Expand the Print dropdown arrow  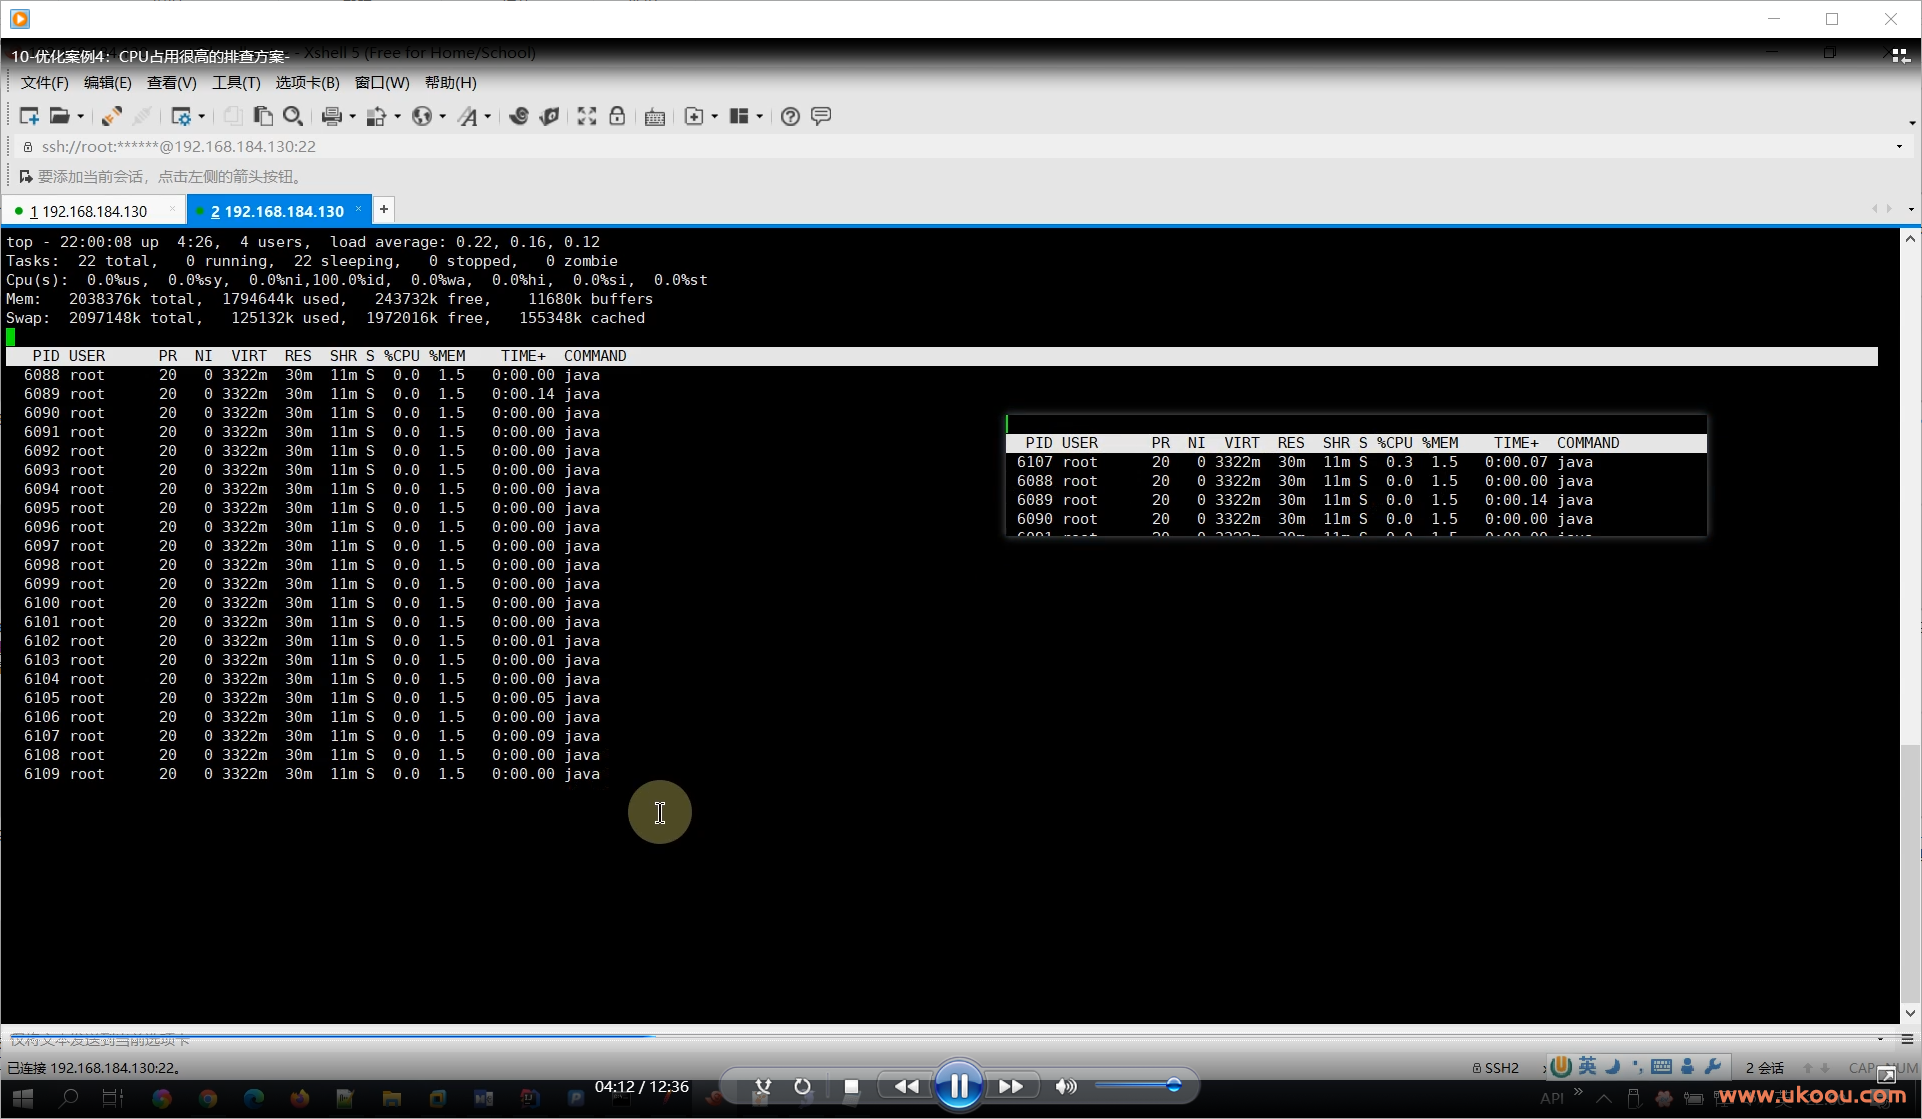pos(352,116)
